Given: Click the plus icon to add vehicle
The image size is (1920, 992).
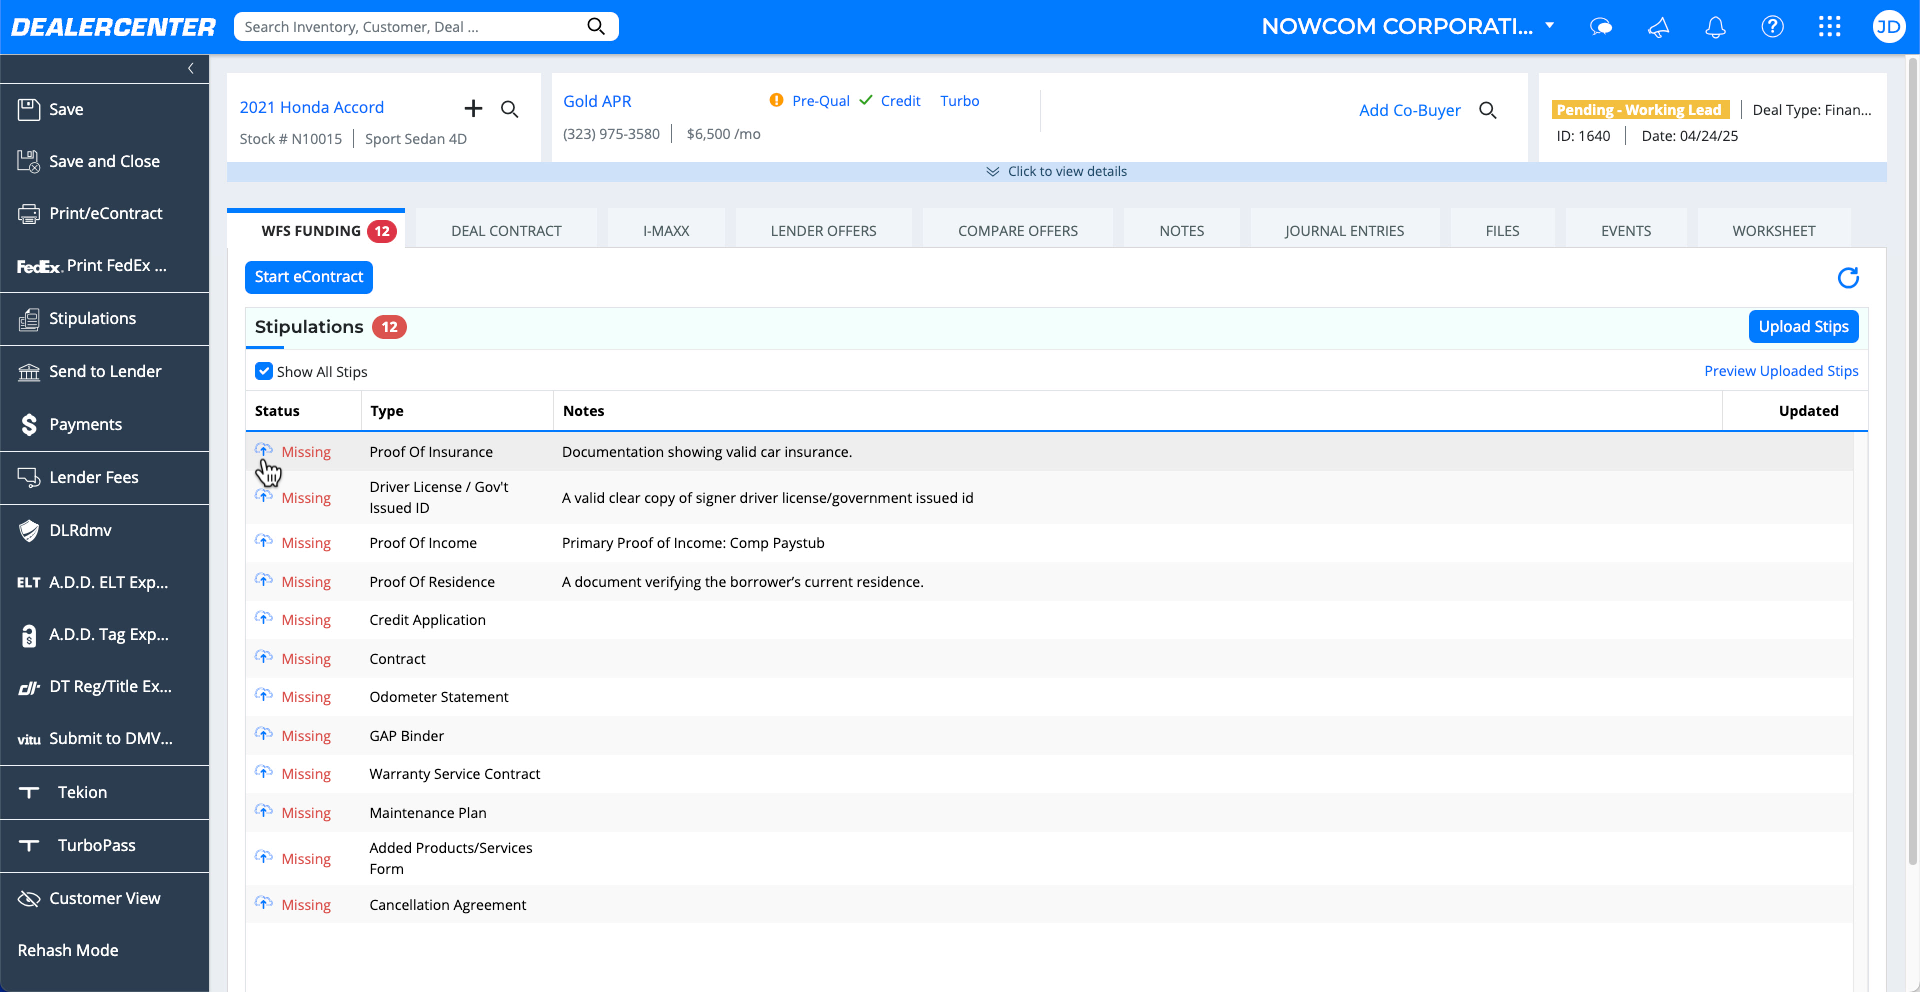Looking at the screenshot, I should (474, 108).
